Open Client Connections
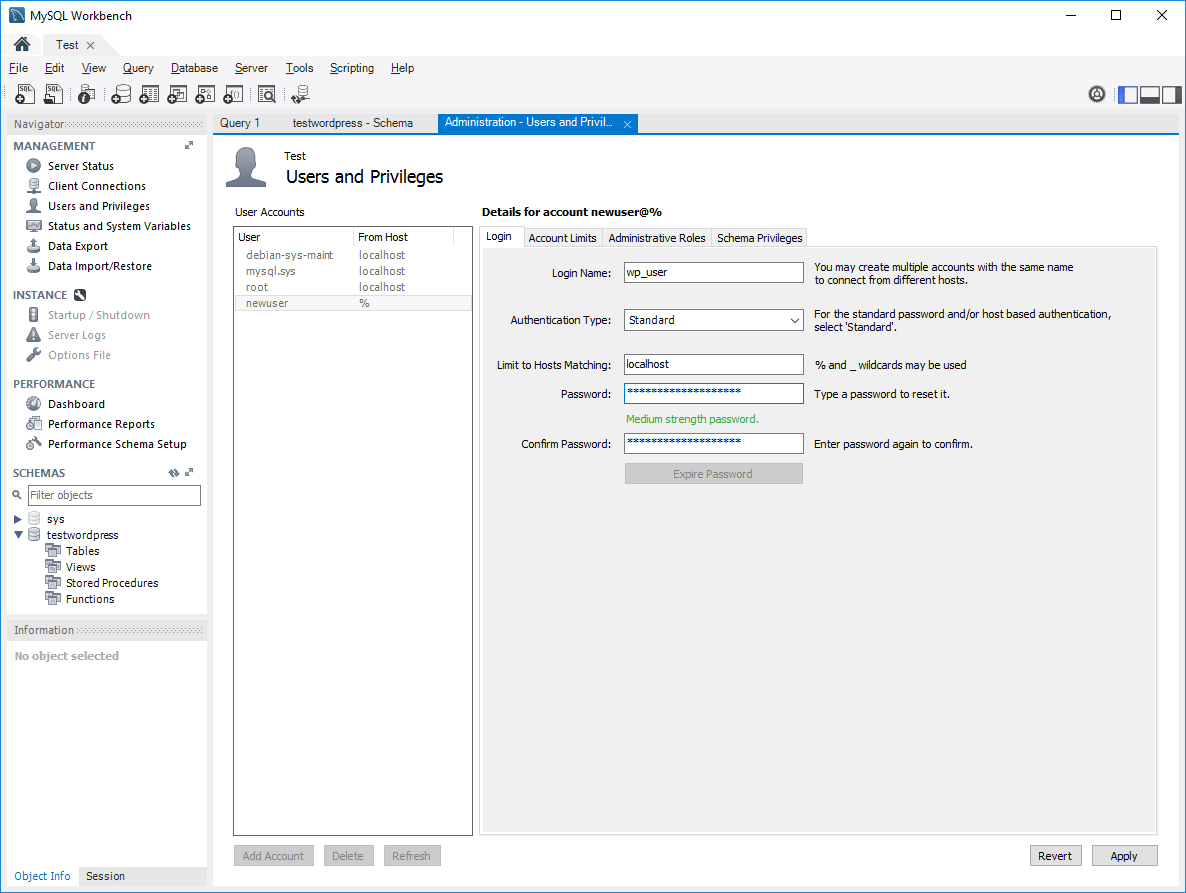This screenshot has height=893, width=1186. 97,186
